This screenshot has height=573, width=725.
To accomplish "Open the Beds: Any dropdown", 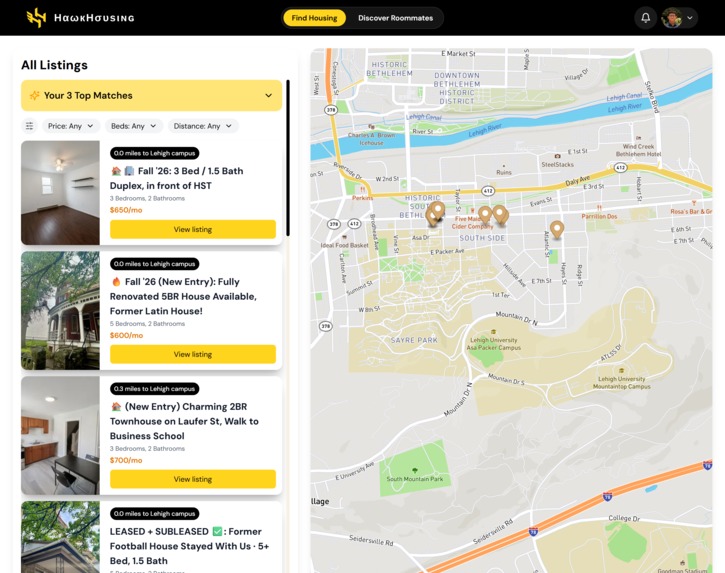I will point(134,126).
